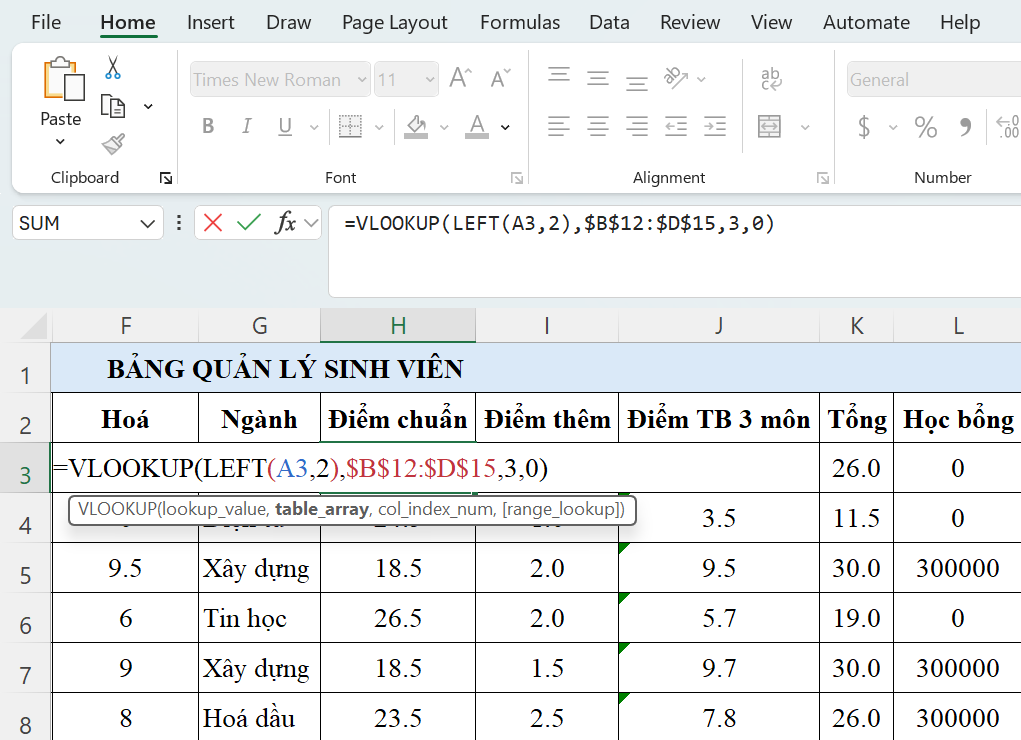Click table_array in the VLOOKUP tooltip

tap(322, 510)
